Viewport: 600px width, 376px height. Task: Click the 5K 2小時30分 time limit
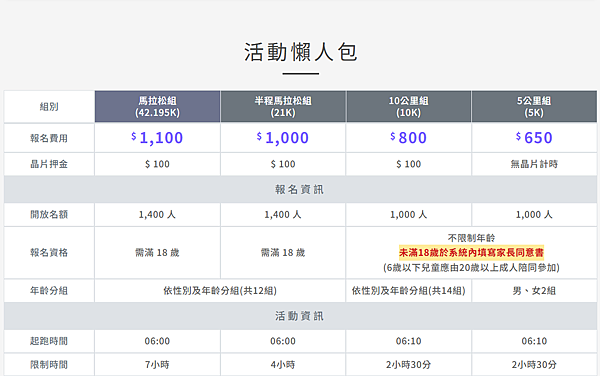(x=534, y=365)
